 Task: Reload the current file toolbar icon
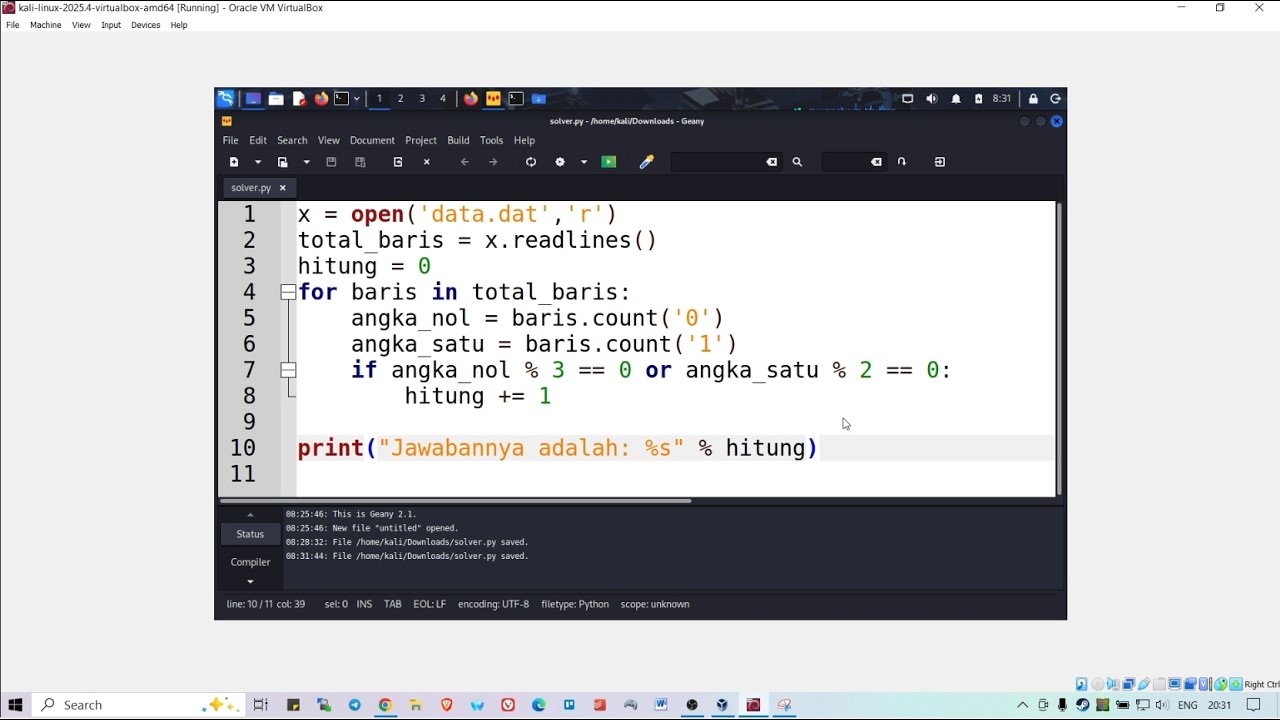pyautogui.click(x=398, y=162)
